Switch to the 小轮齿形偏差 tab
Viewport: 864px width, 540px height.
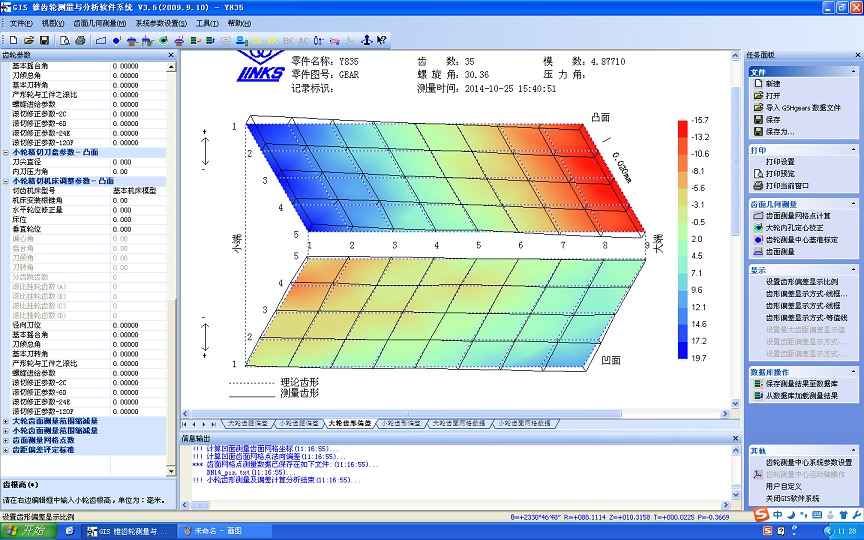[x=401, y=424]
